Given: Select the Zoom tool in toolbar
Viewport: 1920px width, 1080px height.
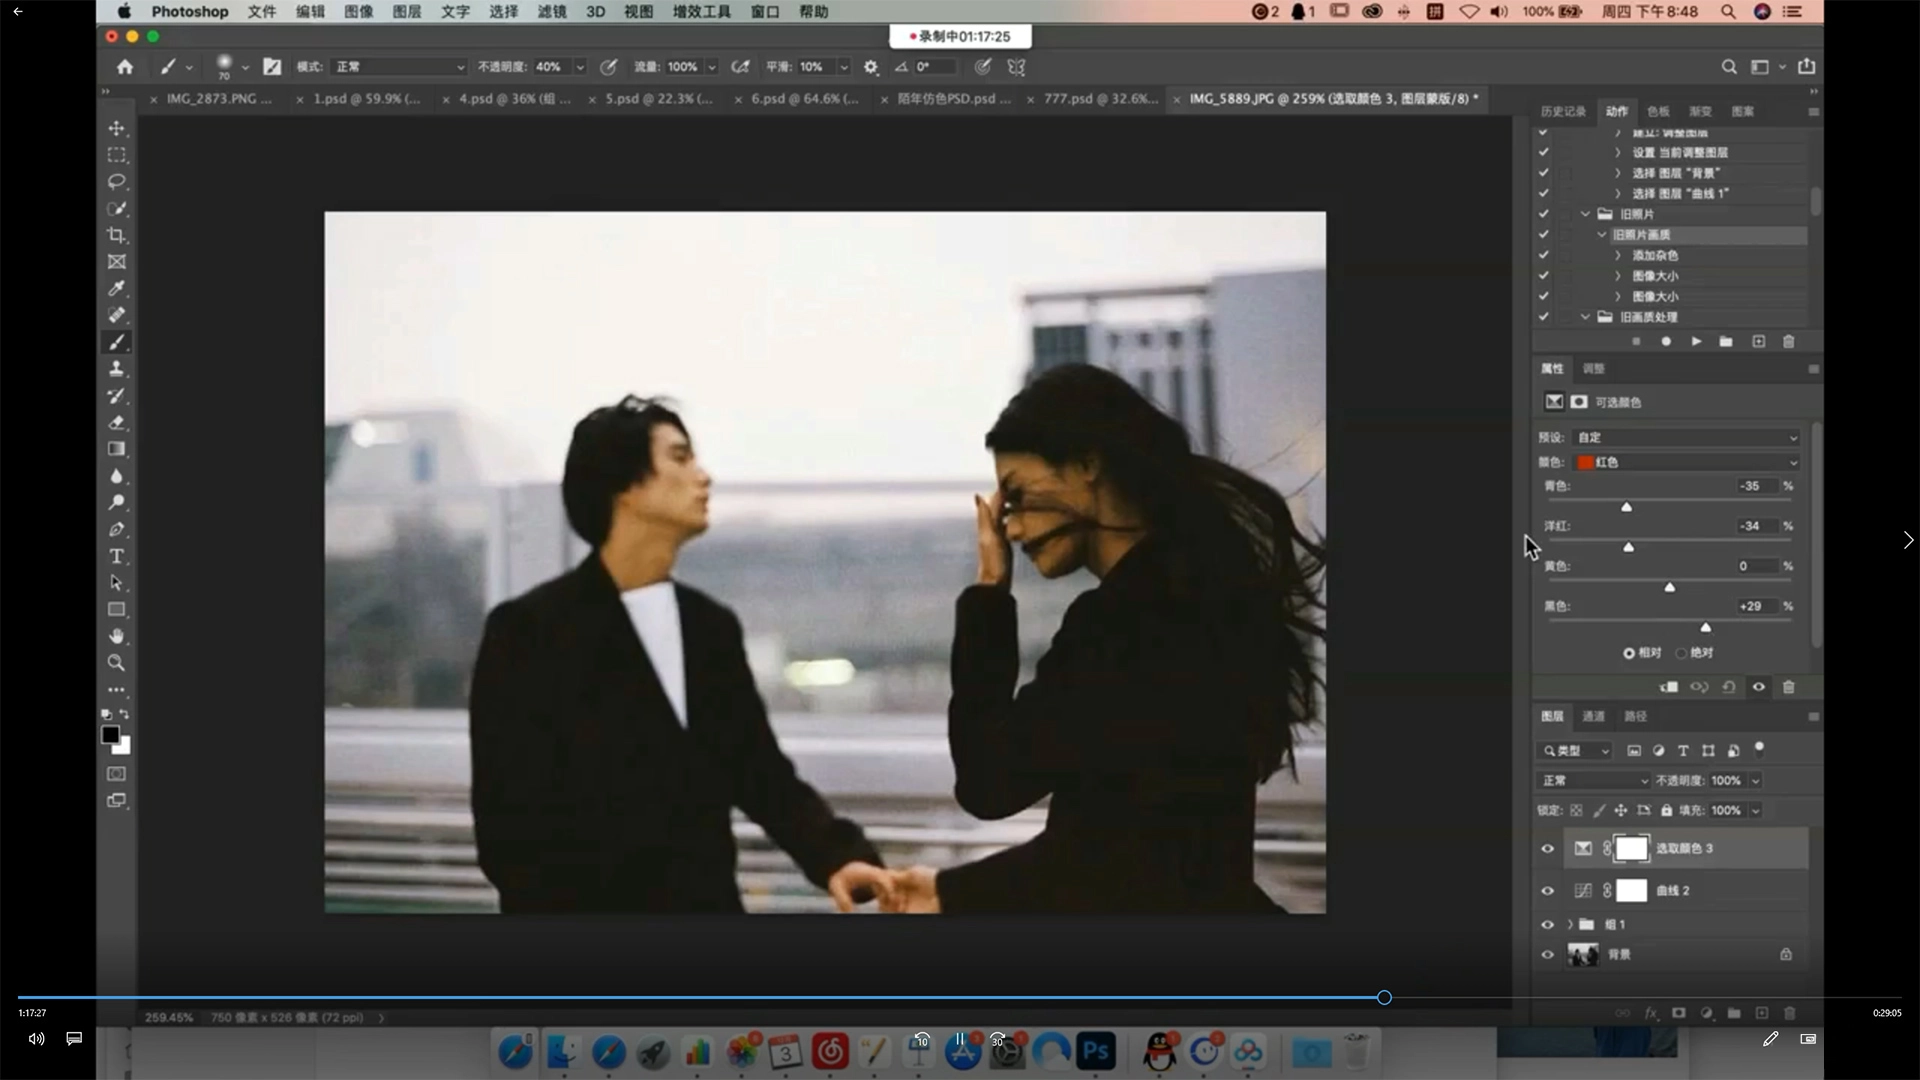Looking at the screenshot, I should (117, 663).
